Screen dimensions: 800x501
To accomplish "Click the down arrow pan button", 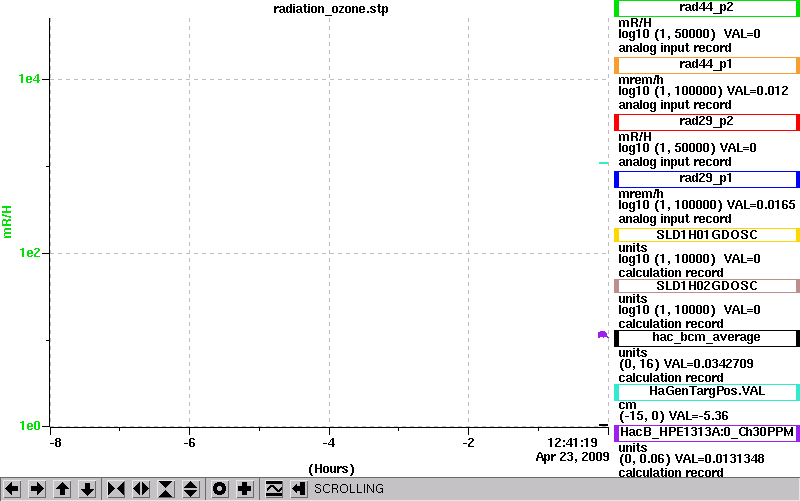I will point(87,489).
